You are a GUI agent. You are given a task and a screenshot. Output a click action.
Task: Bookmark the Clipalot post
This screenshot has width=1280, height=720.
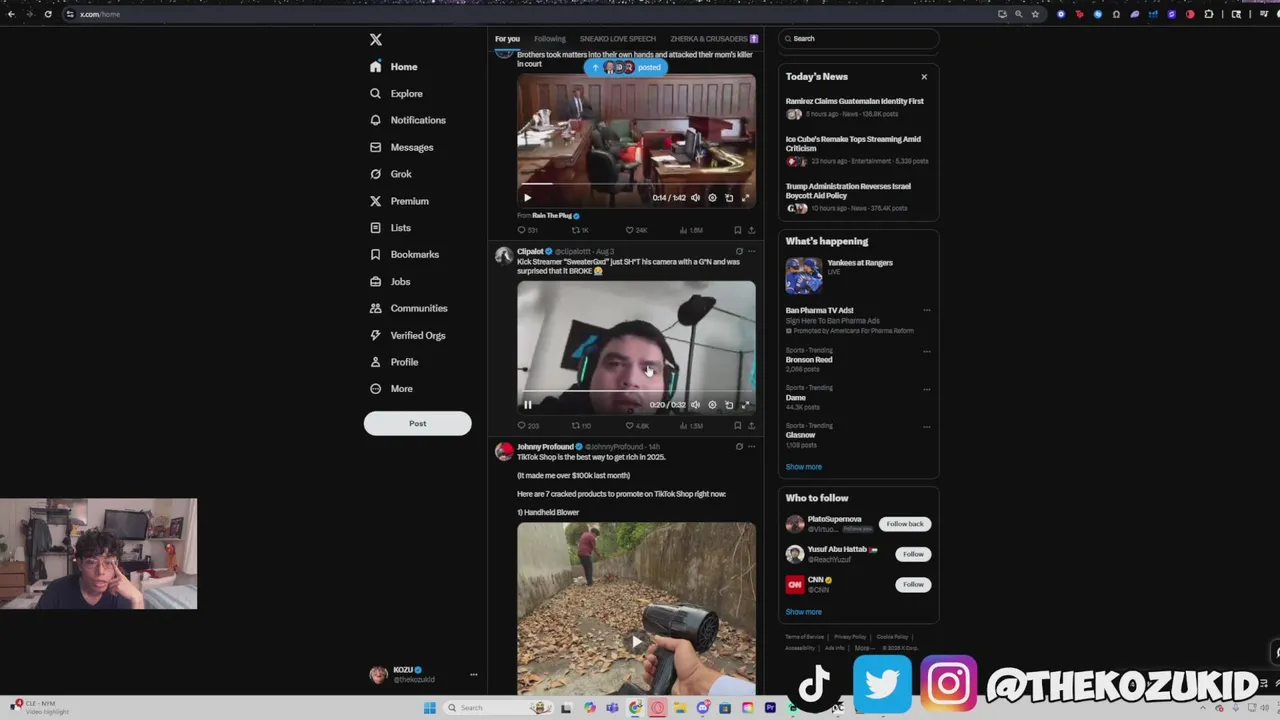click(738, 426)
